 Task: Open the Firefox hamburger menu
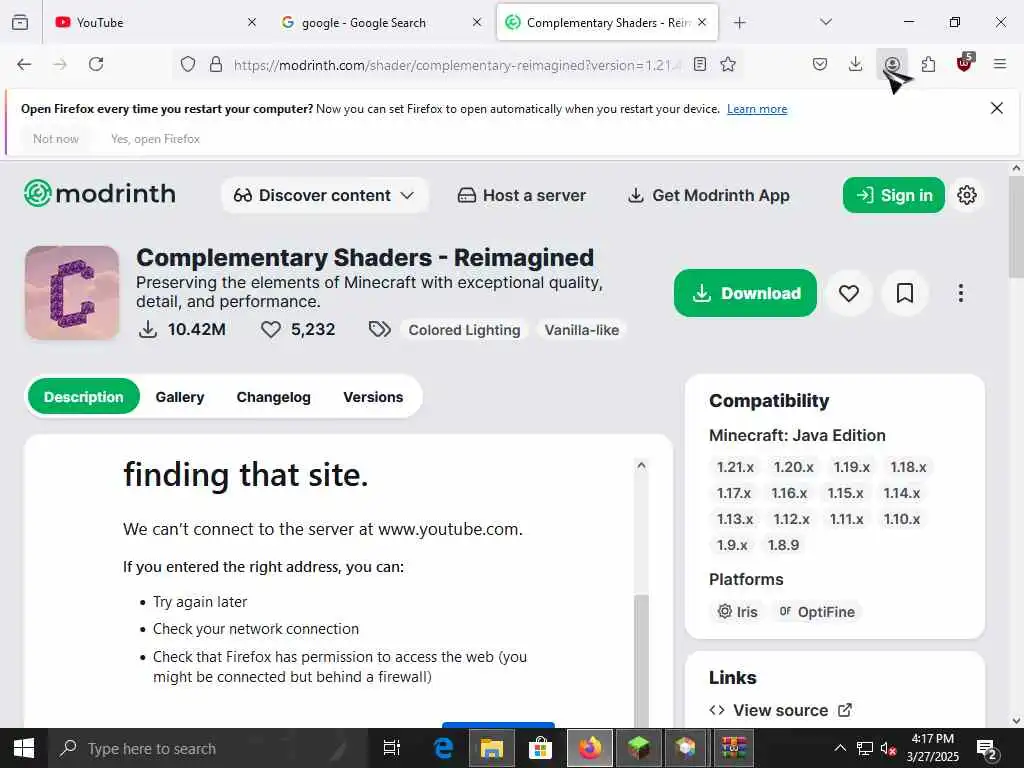point(1000,64)
